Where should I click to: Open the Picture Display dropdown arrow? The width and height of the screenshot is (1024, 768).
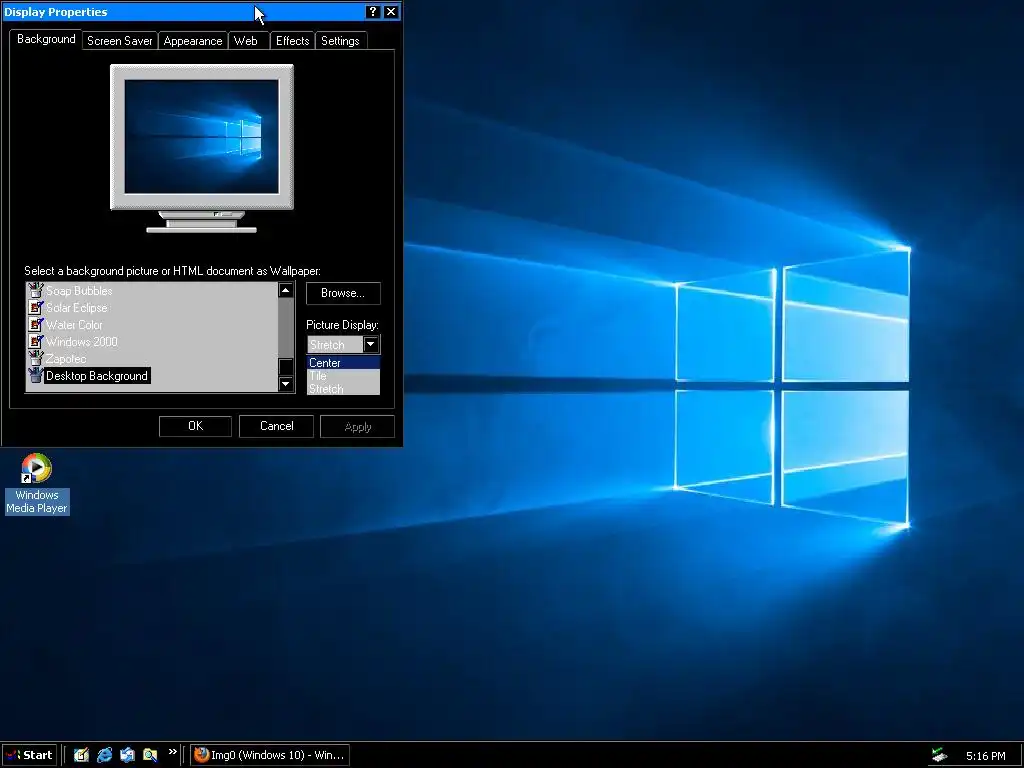pyautogui.click(x=370, y=344)
